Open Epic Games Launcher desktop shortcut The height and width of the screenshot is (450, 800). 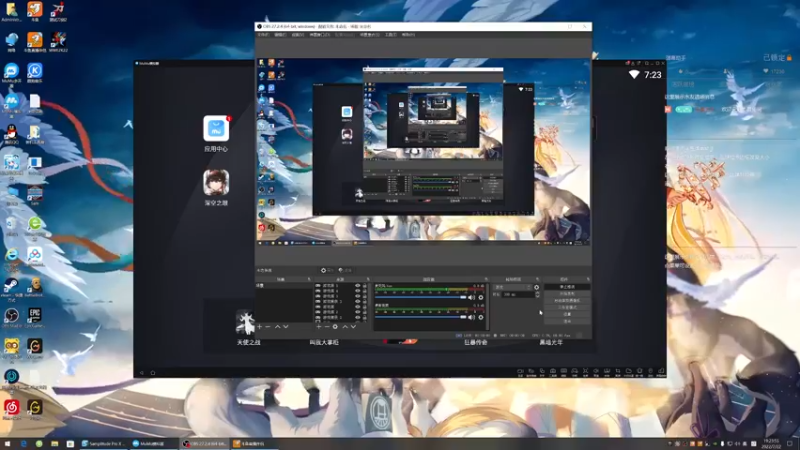click(35, 317)
